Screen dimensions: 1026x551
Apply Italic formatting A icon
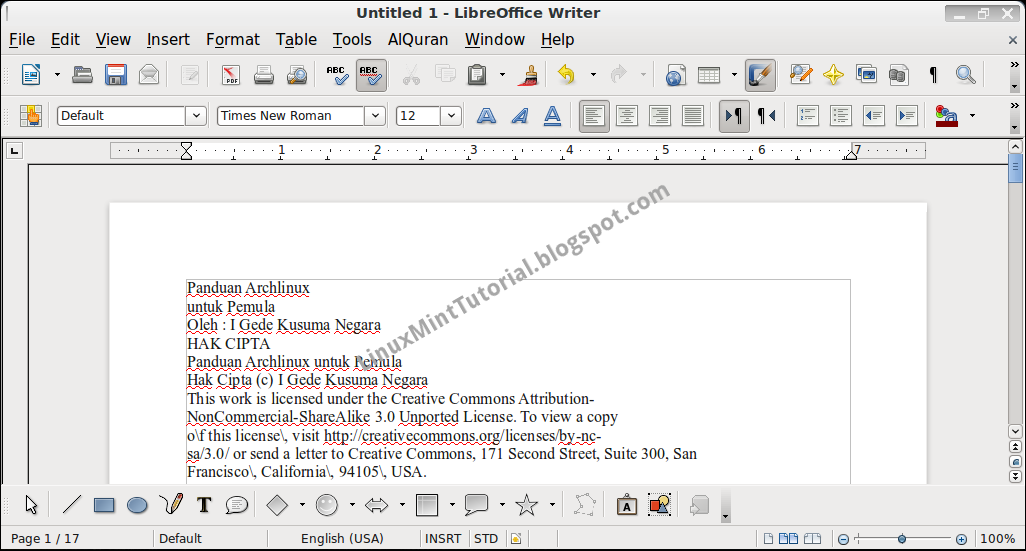(520, 116)
